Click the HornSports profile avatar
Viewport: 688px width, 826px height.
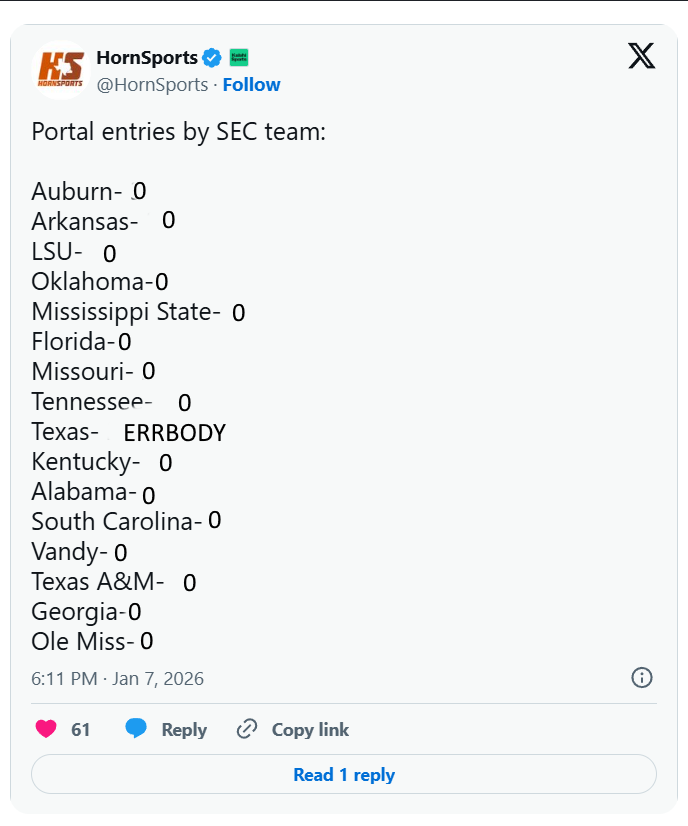[61, 70]
